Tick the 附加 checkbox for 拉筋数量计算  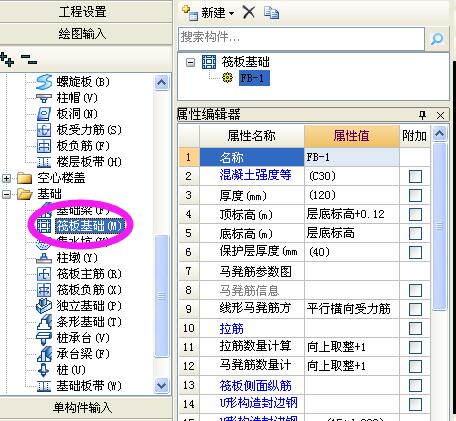pyautogui.click(x=415, y=347)
